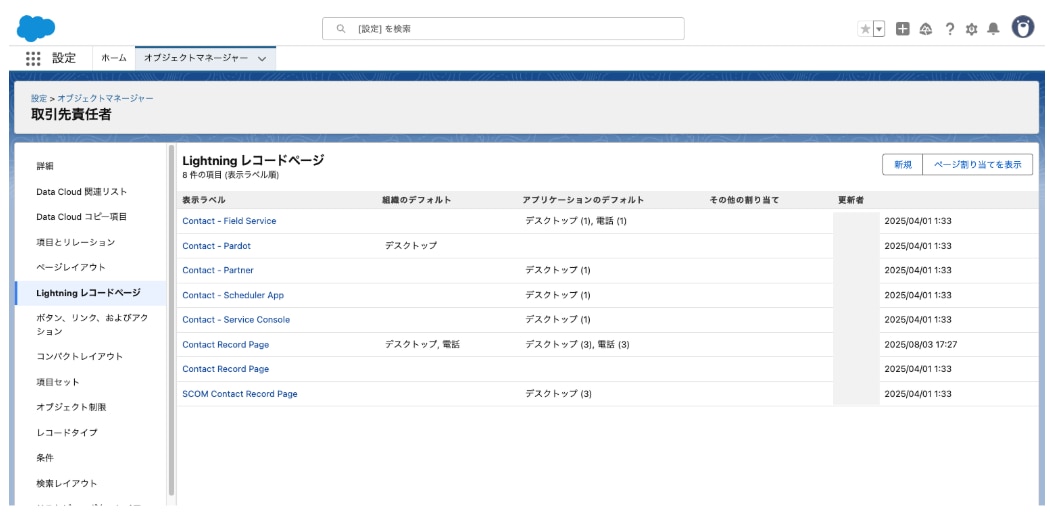Click the ページ割り当てを表示 button
Screen dimensions: 1050x516
[977, 165]
